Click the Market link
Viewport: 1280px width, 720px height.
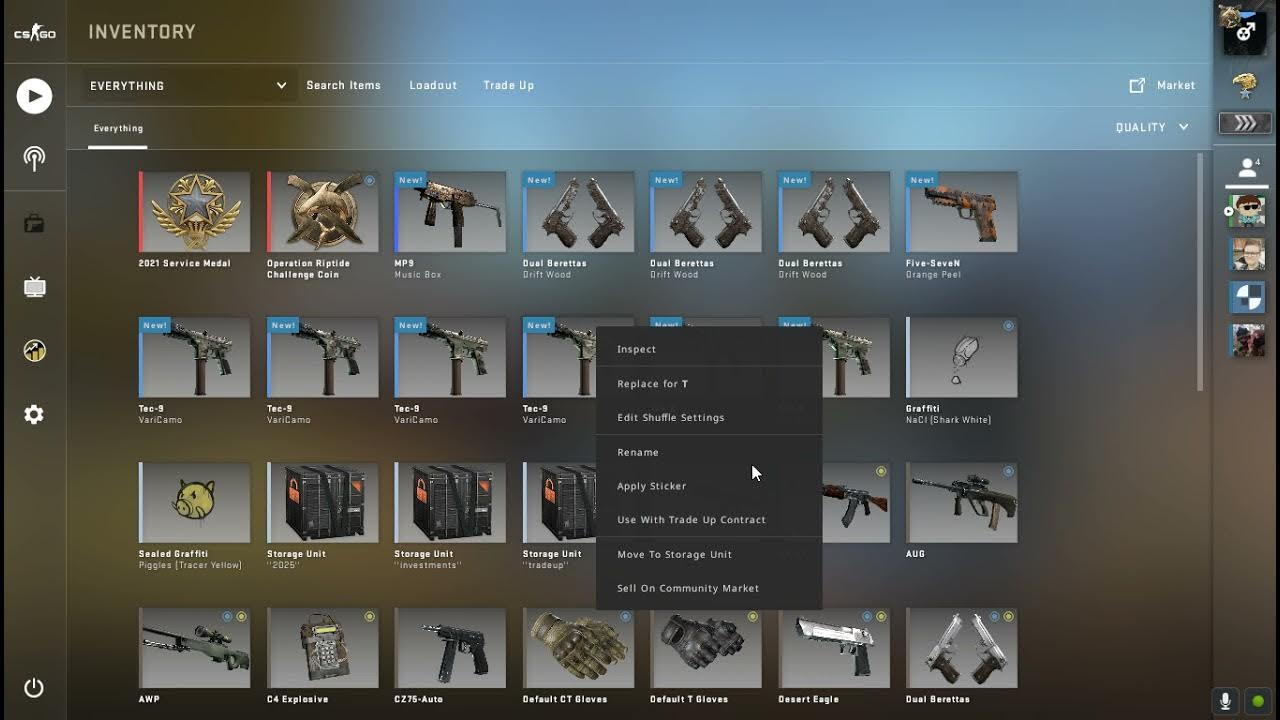(1176, 85)
